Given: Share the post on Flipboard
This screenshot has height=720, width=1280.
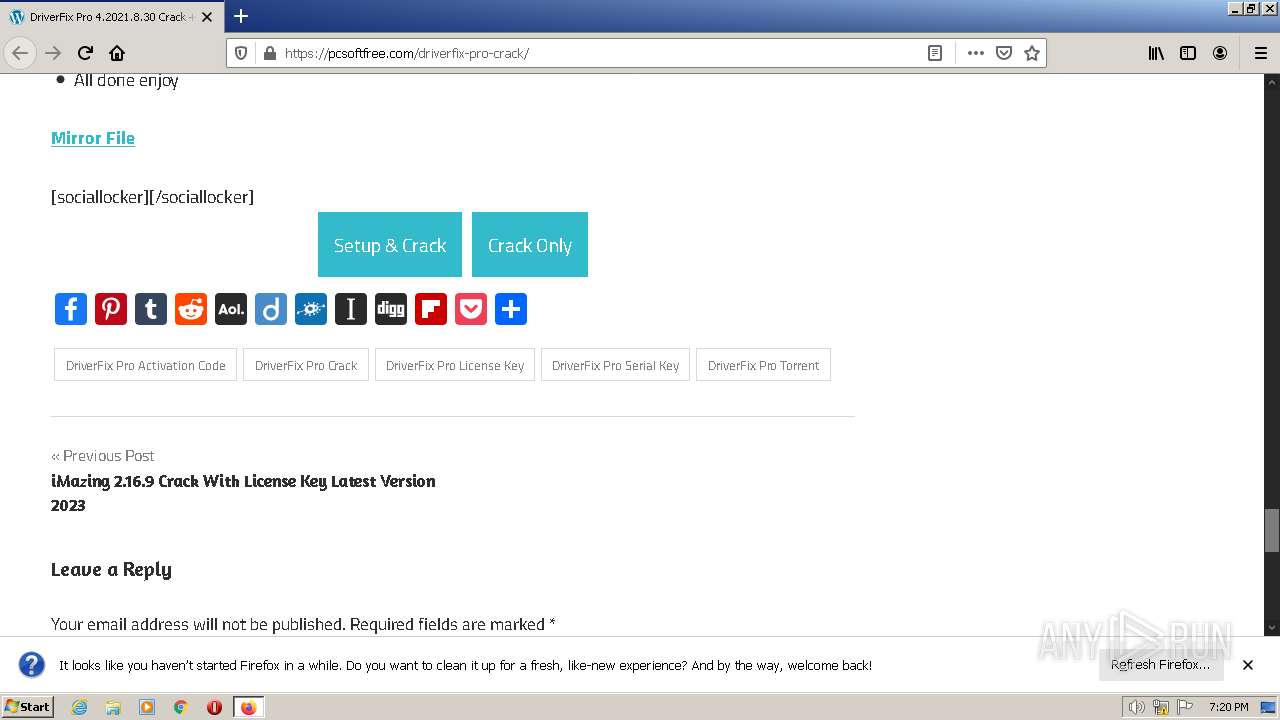Looking at the screenshot, I should [x=431, y=309].
